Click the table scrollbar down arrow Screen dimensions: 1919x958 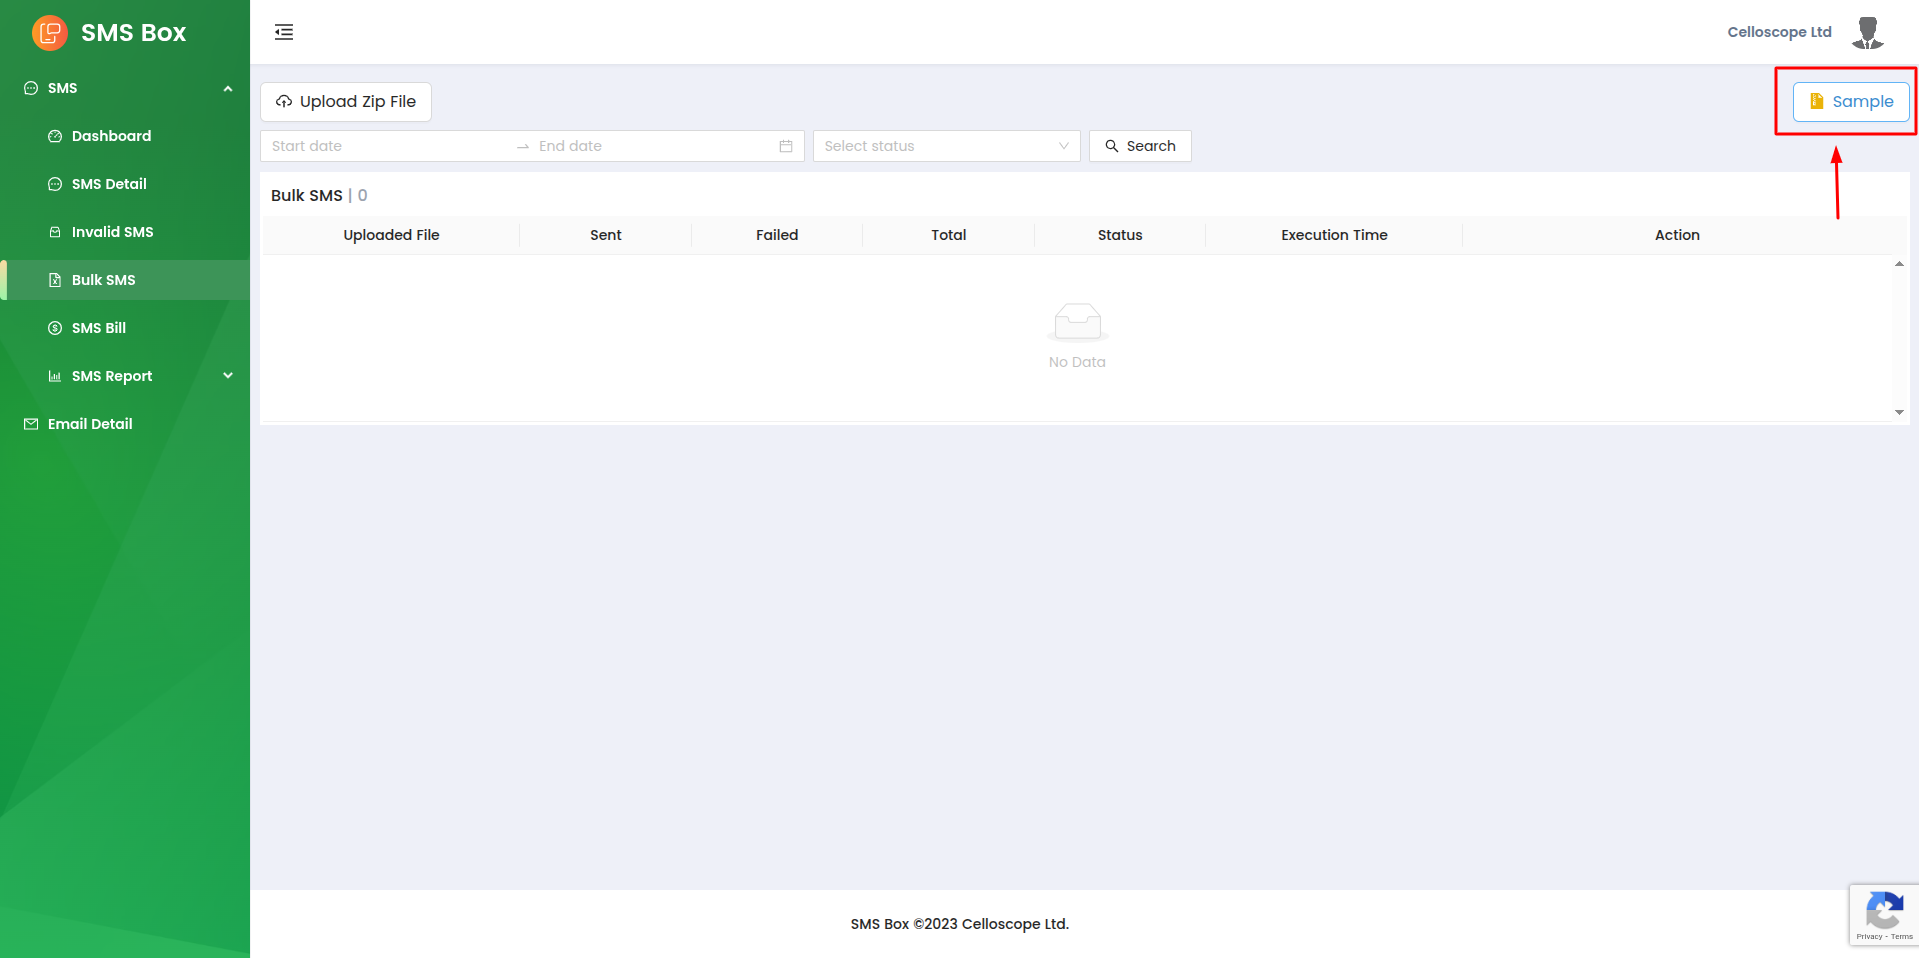point(1899,412)
